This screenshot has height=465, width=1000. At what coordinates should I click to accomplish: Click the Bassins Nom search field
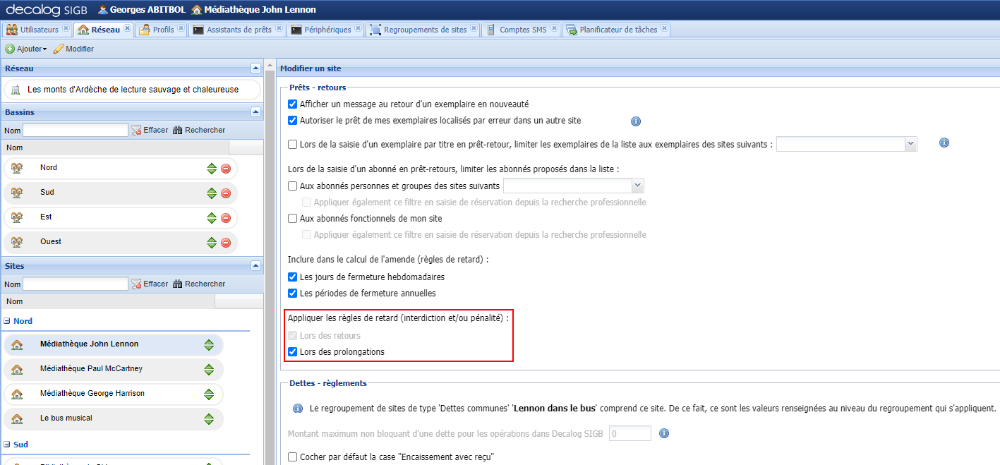pyautogui.click(x=75, y=130)
